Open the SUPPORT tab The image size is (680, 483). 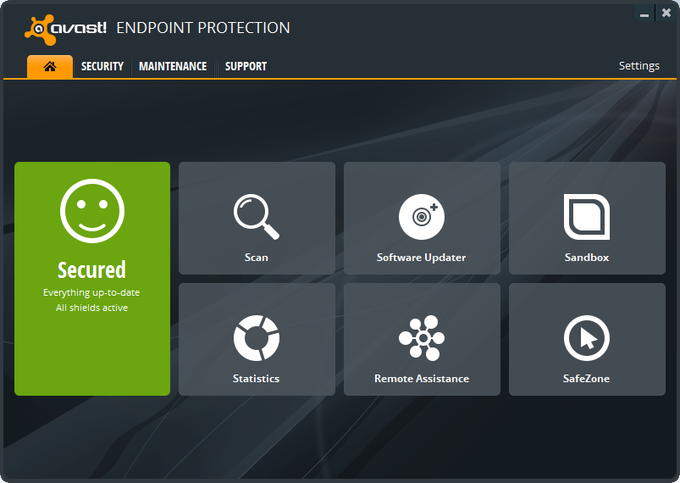pos(246,66)
